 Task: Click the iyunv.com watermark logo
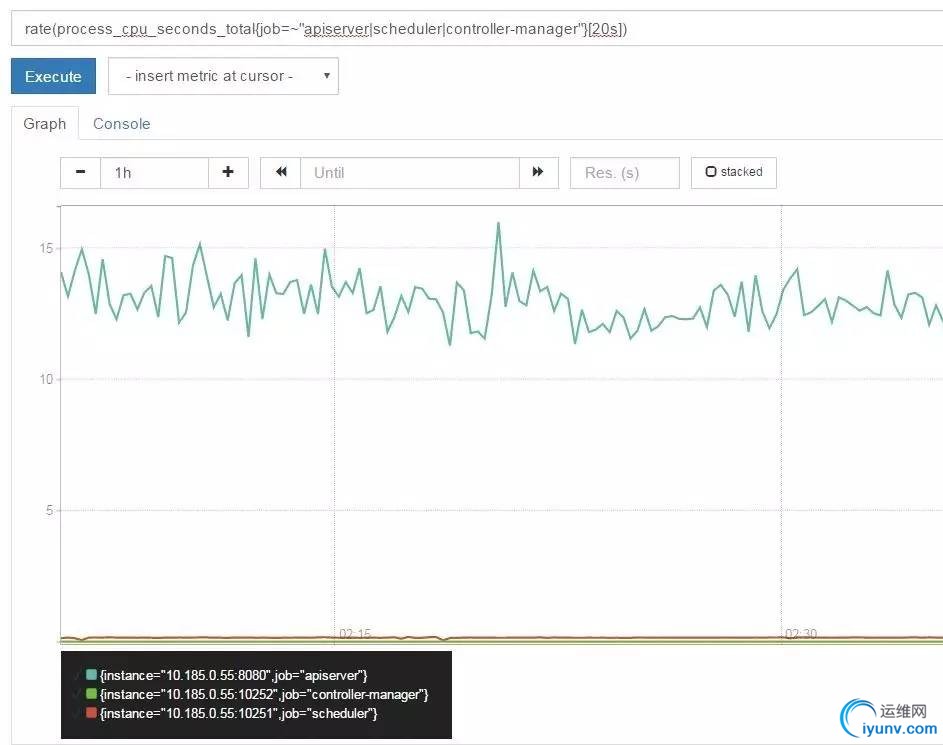coord(889,719)
